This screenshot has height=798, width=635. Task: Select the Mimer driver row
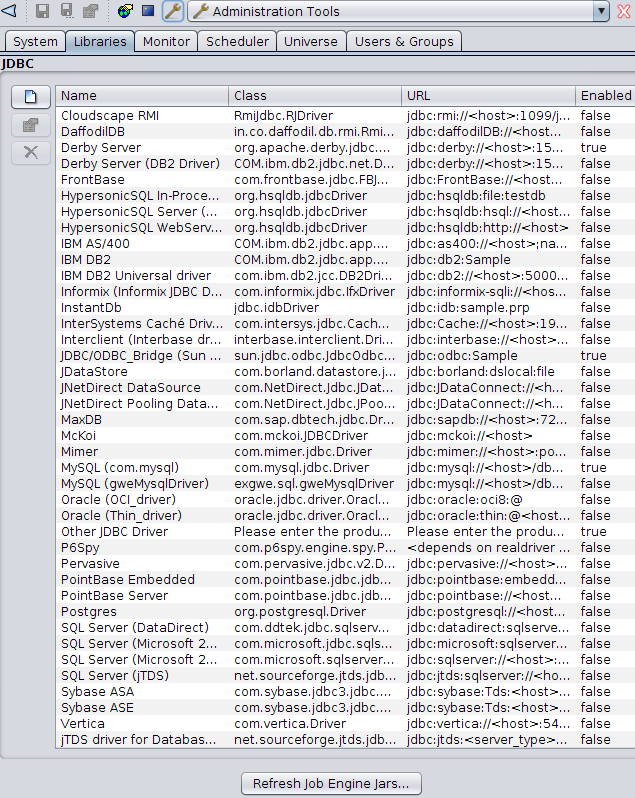pyautogui.click(x=345, y=451)
